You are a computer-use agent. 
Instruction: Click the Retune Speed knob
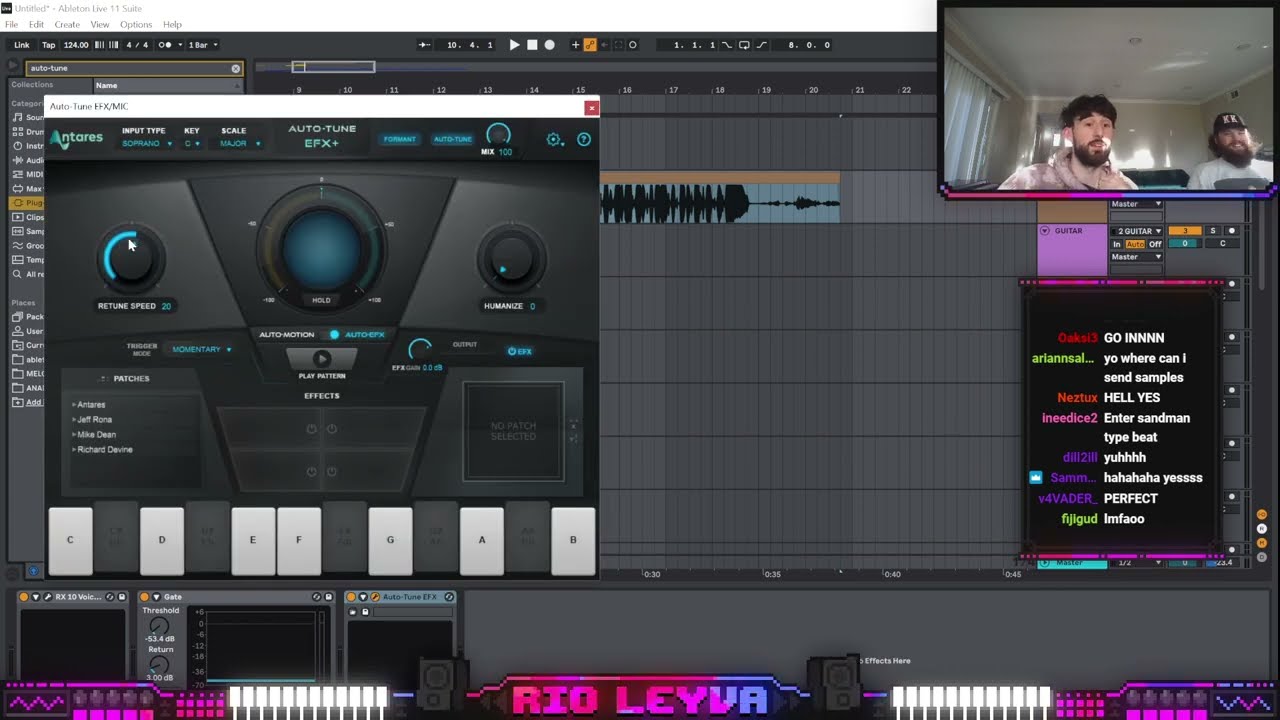coord(131,258)
